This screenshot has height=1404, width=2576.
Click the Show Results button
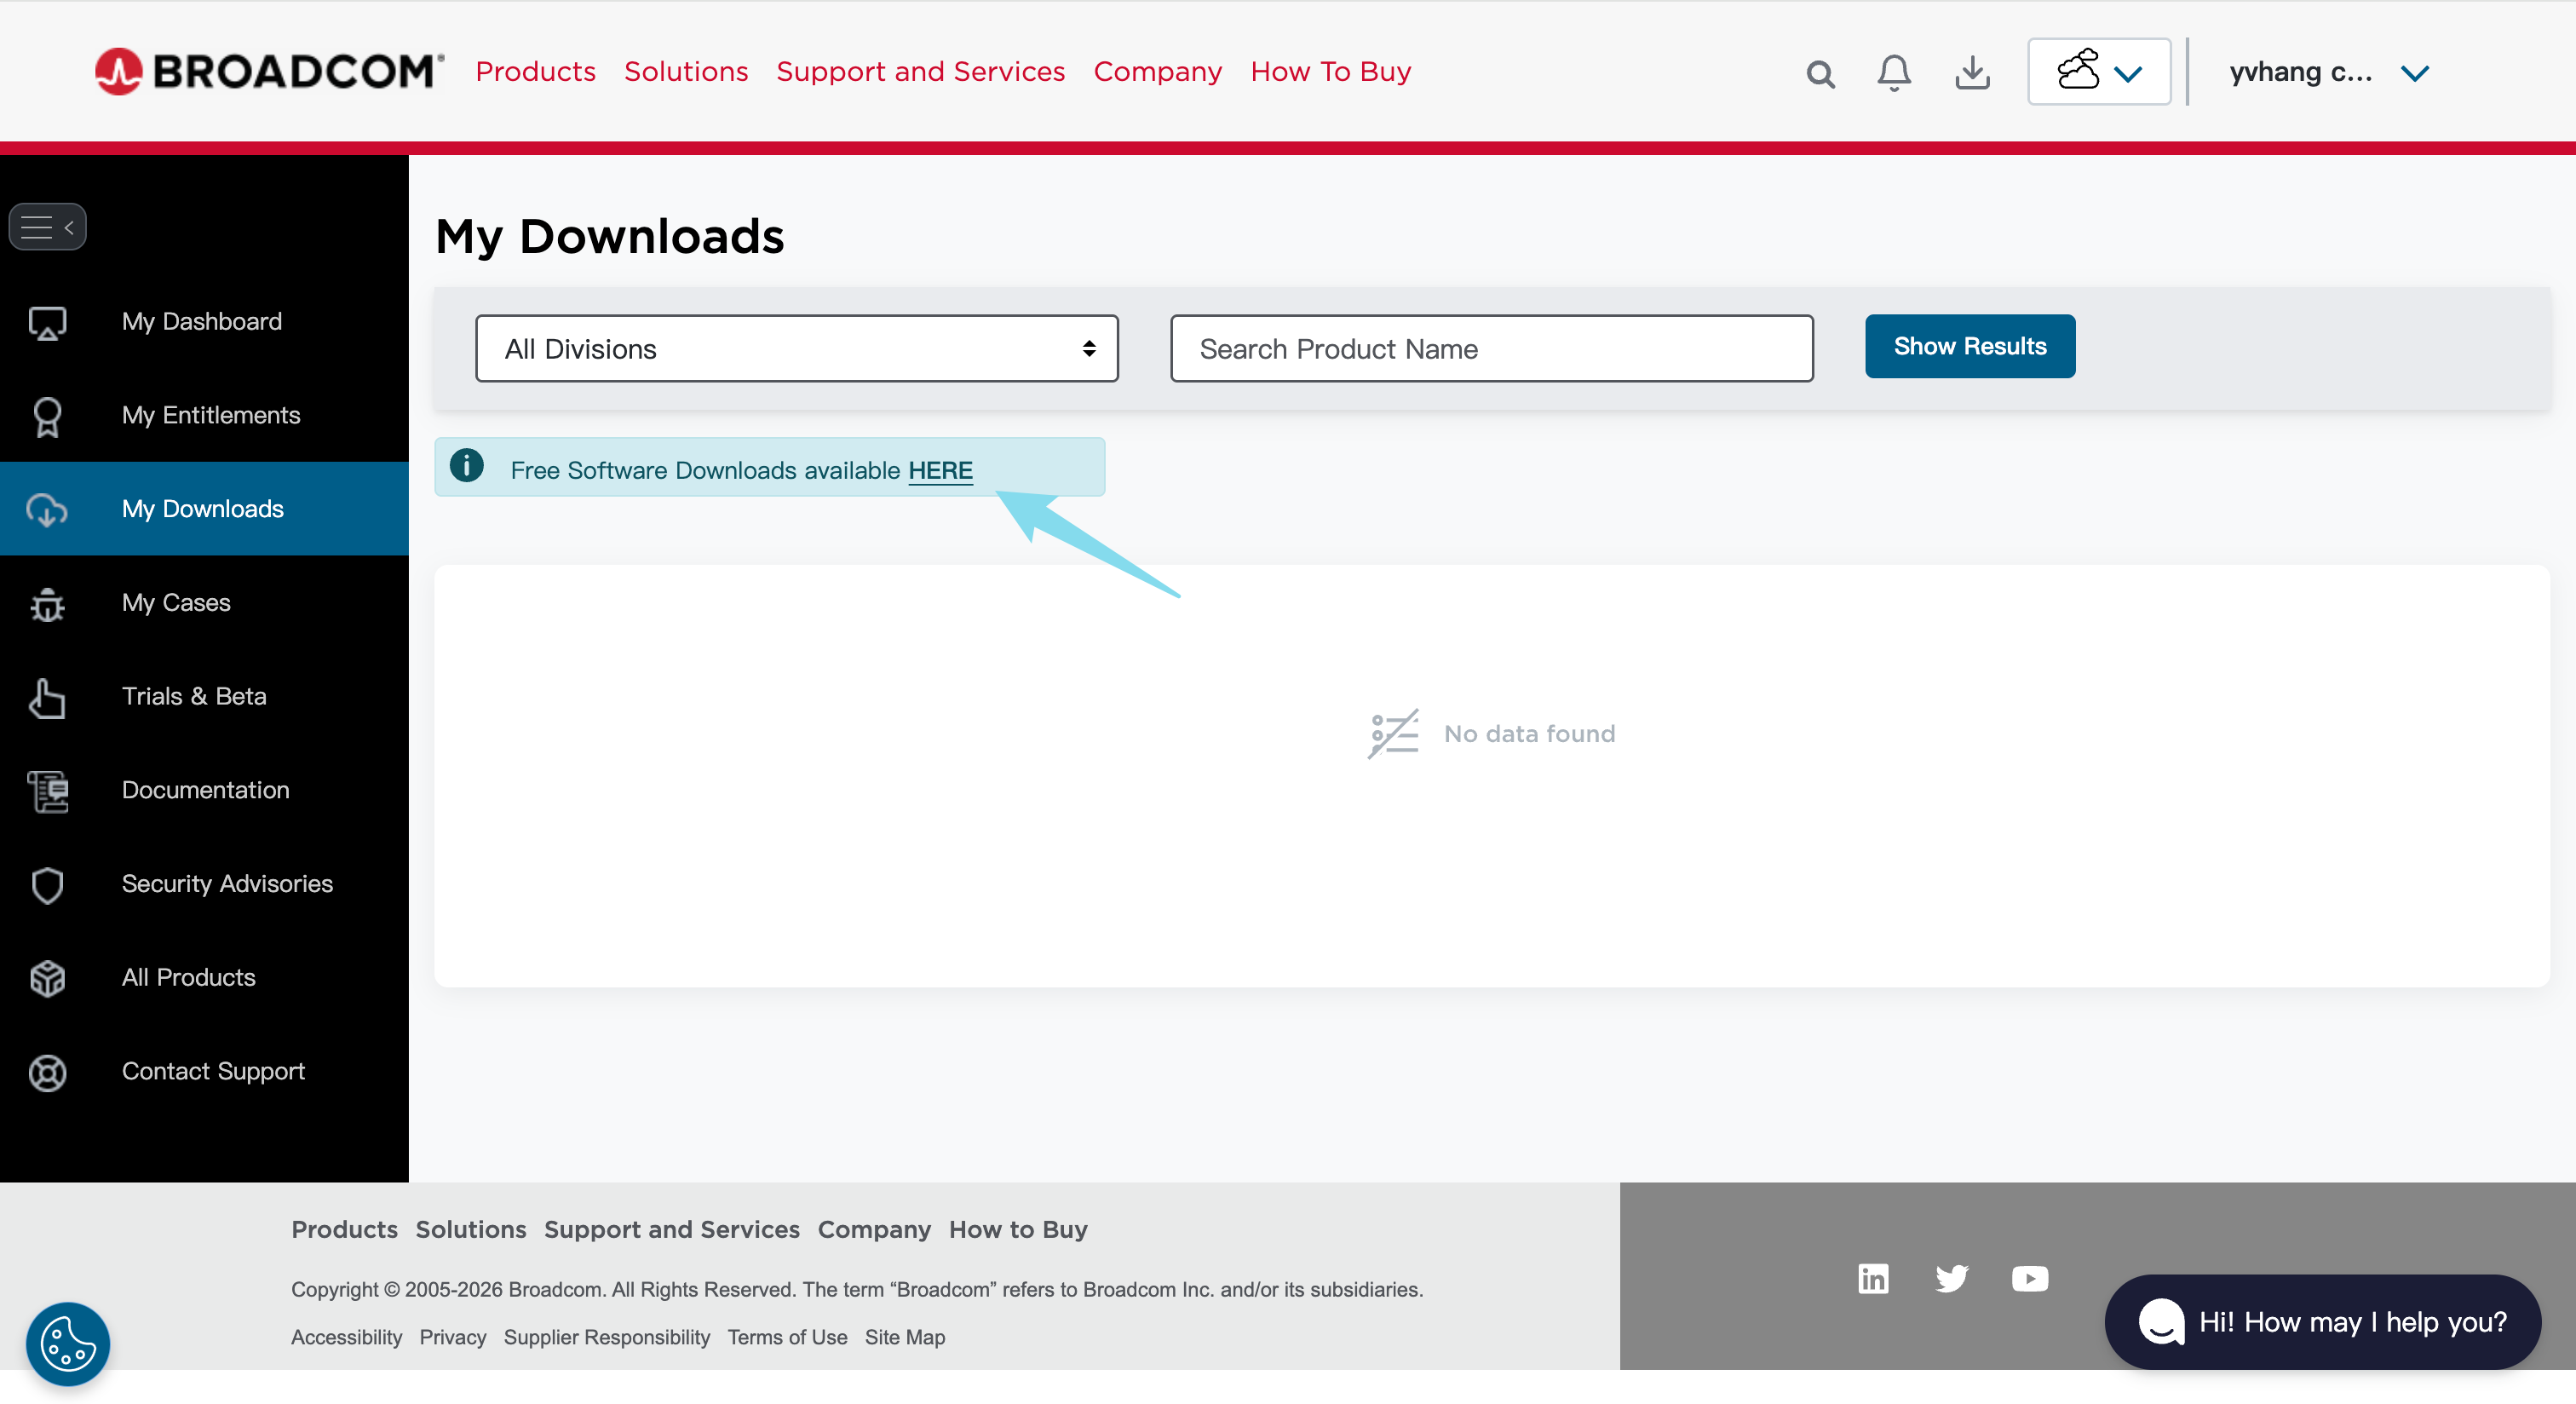(x=1969, y=346)
